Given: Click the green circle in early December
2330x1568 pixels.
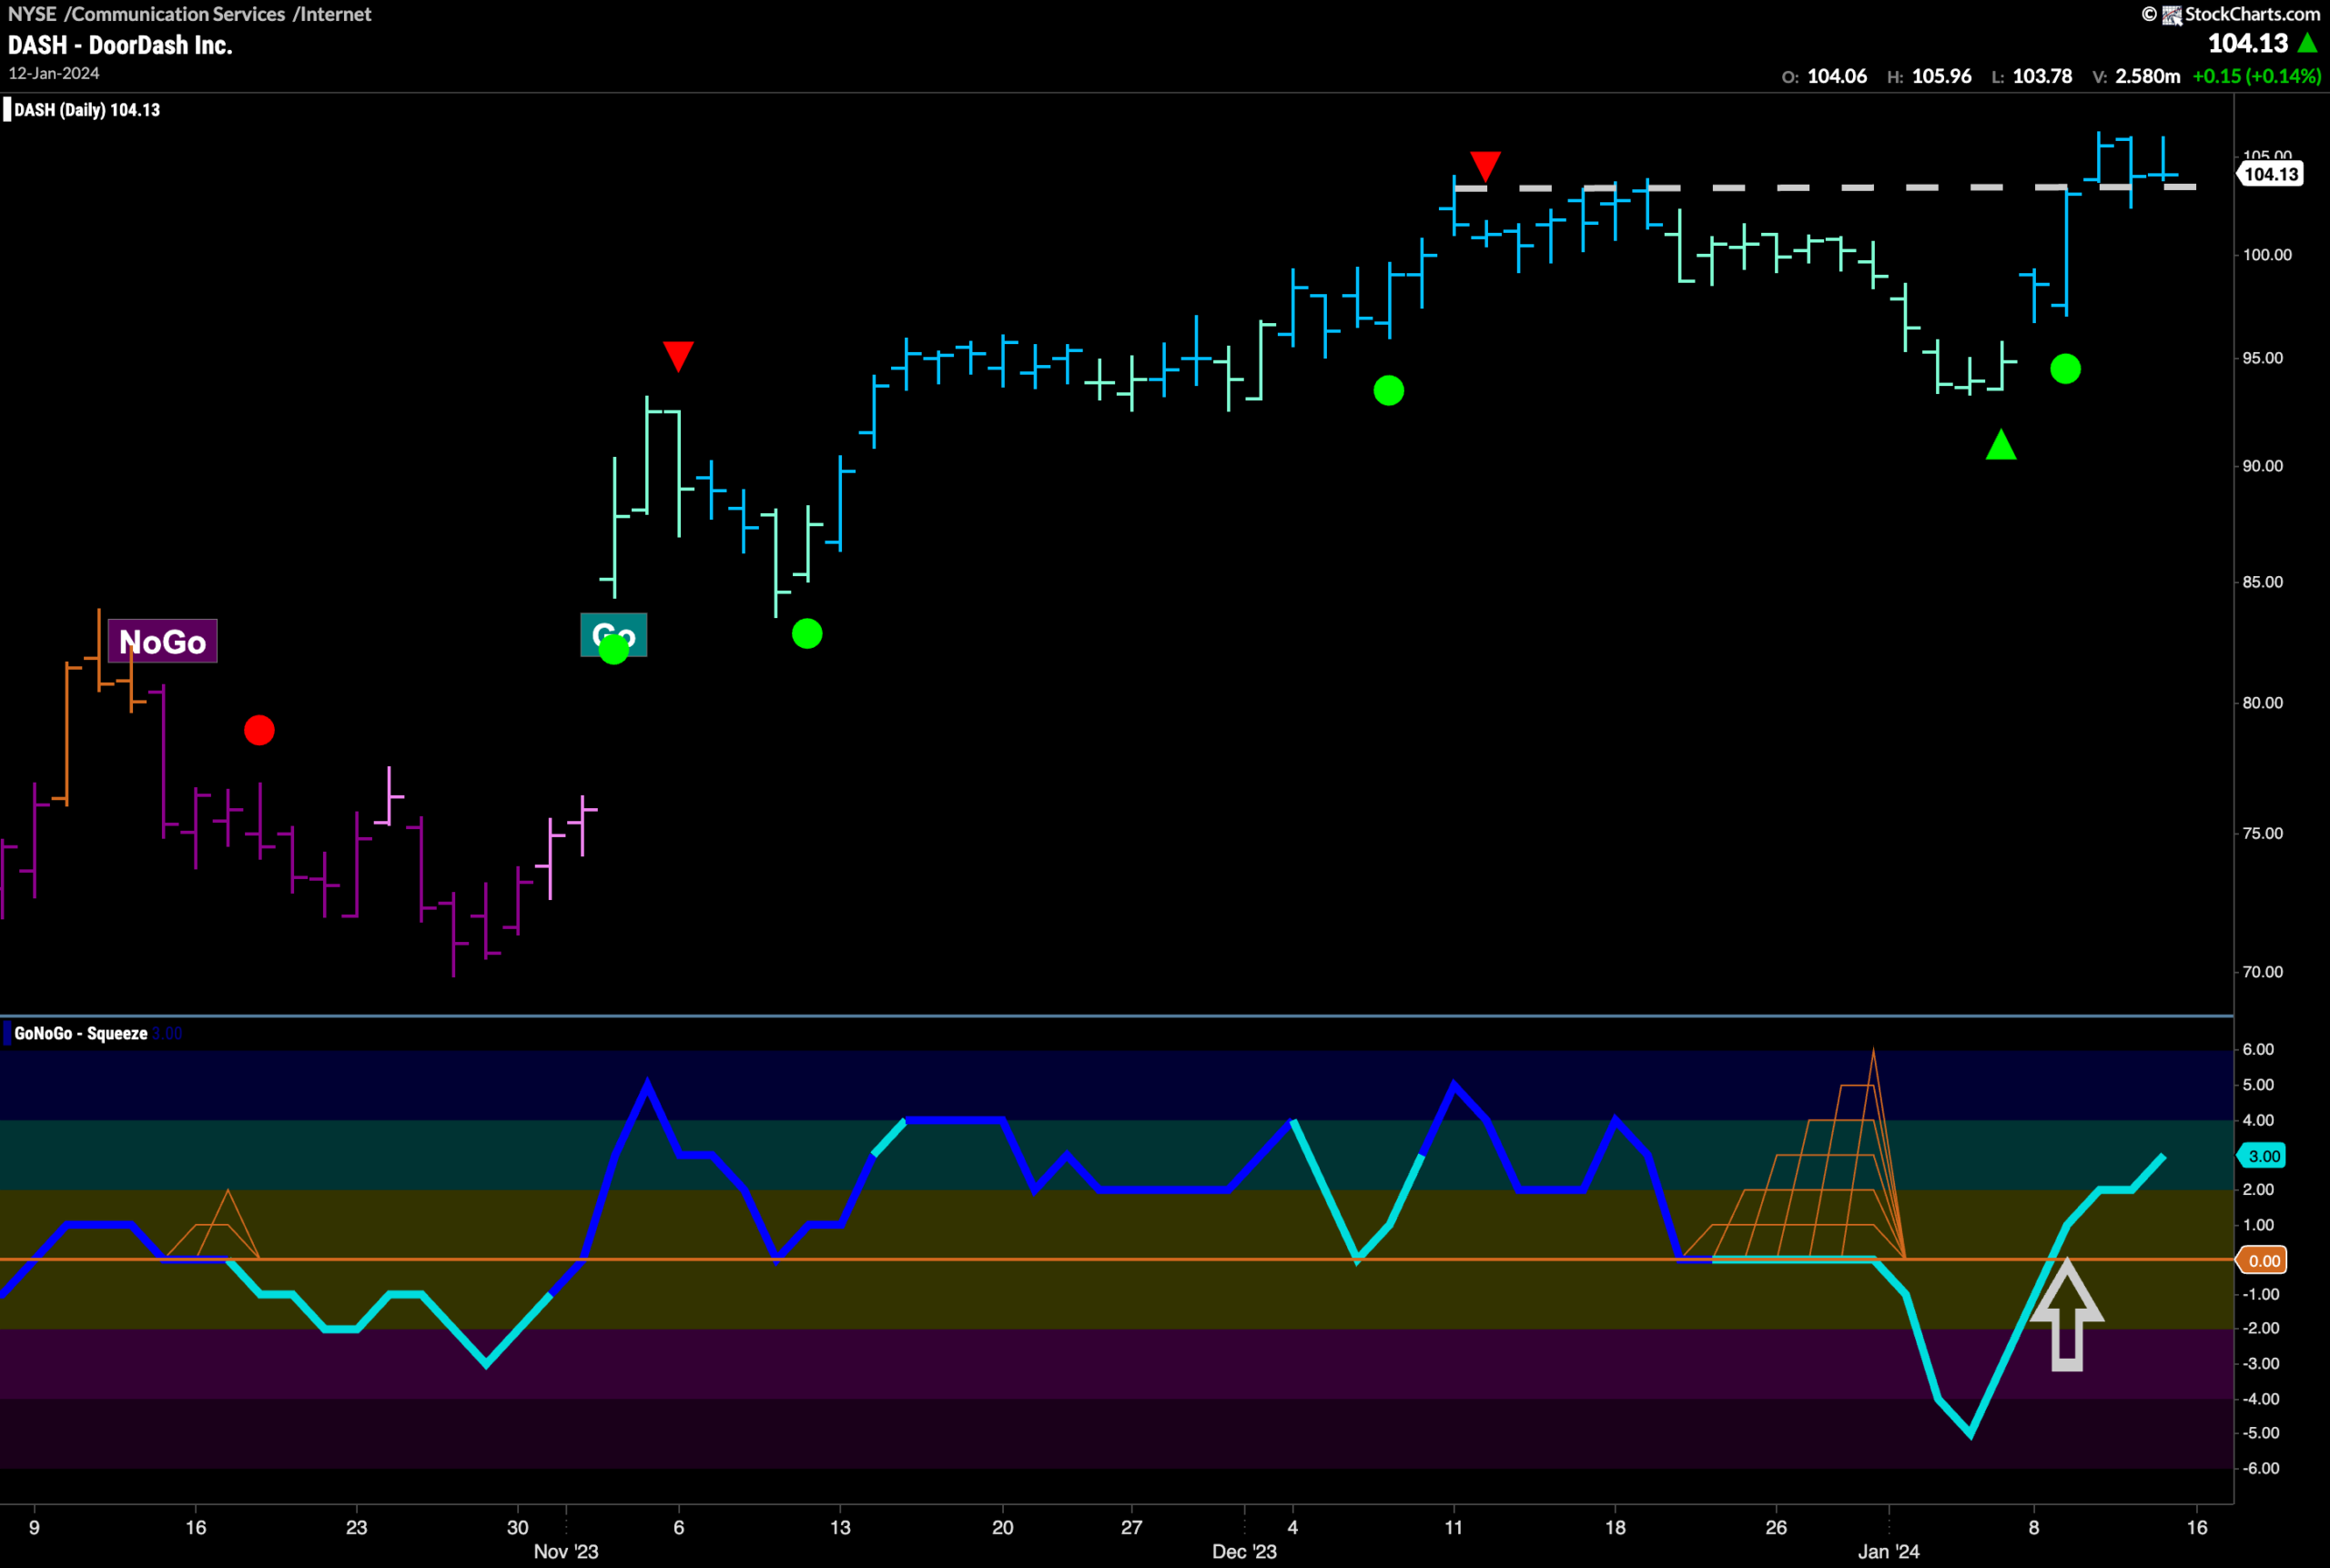Looking at the screenshot, I should [x=1388, y=390].
